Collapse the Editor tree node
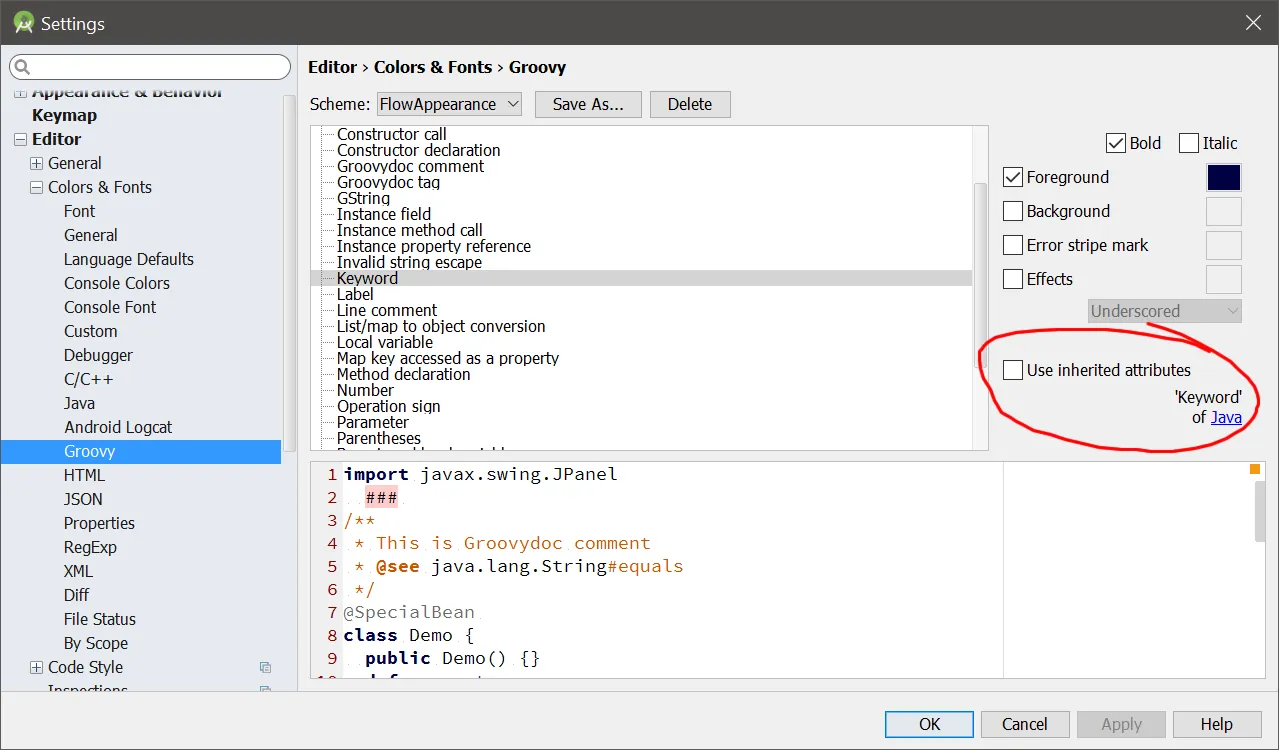 [x=20, y=140]
